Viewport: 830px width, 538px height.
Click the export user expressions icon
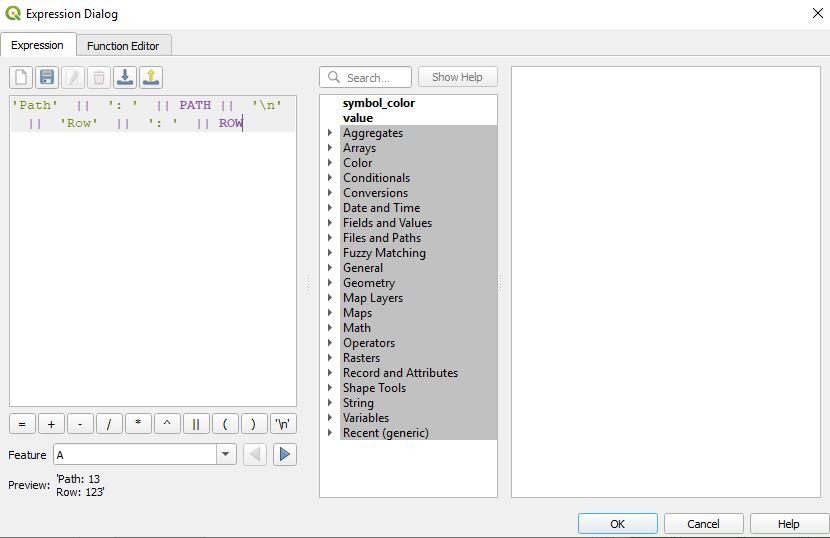coord(151,77)
